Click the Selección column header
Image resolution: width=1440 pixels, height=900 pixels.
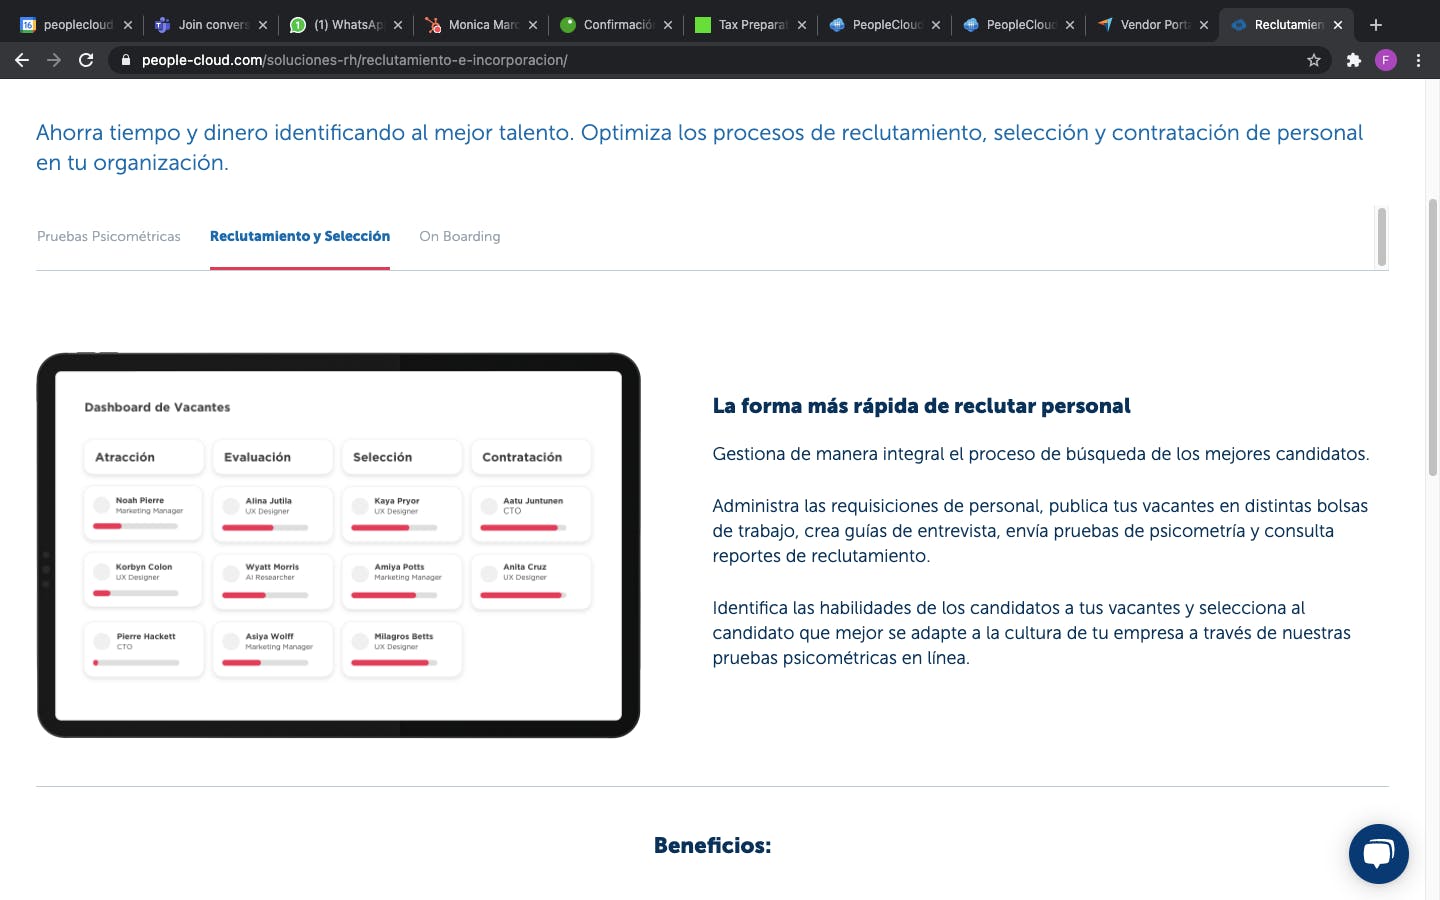402,457
